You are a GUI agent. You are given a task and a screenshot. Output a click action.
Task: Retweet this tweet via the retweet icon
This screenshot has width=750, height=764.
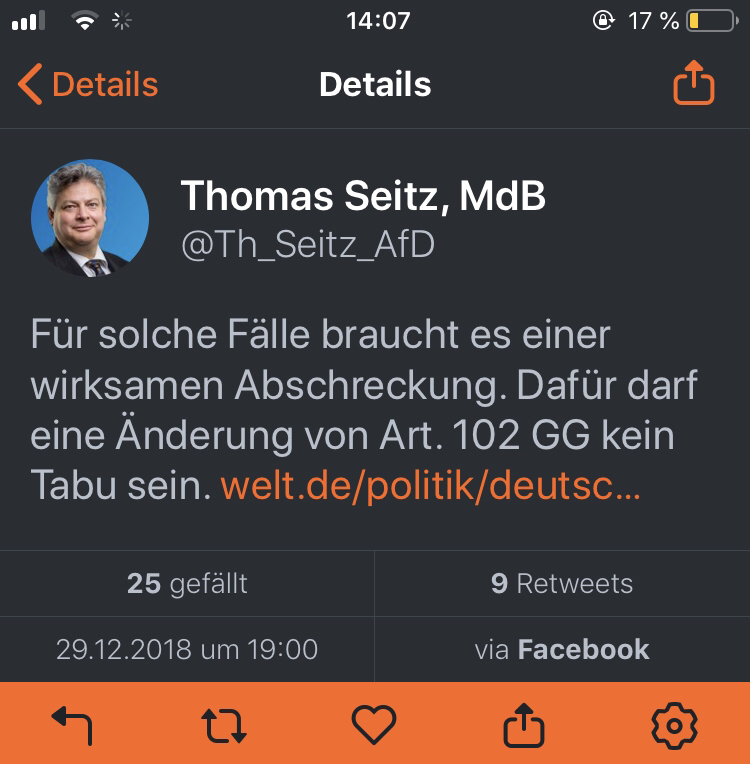[224, 724]
